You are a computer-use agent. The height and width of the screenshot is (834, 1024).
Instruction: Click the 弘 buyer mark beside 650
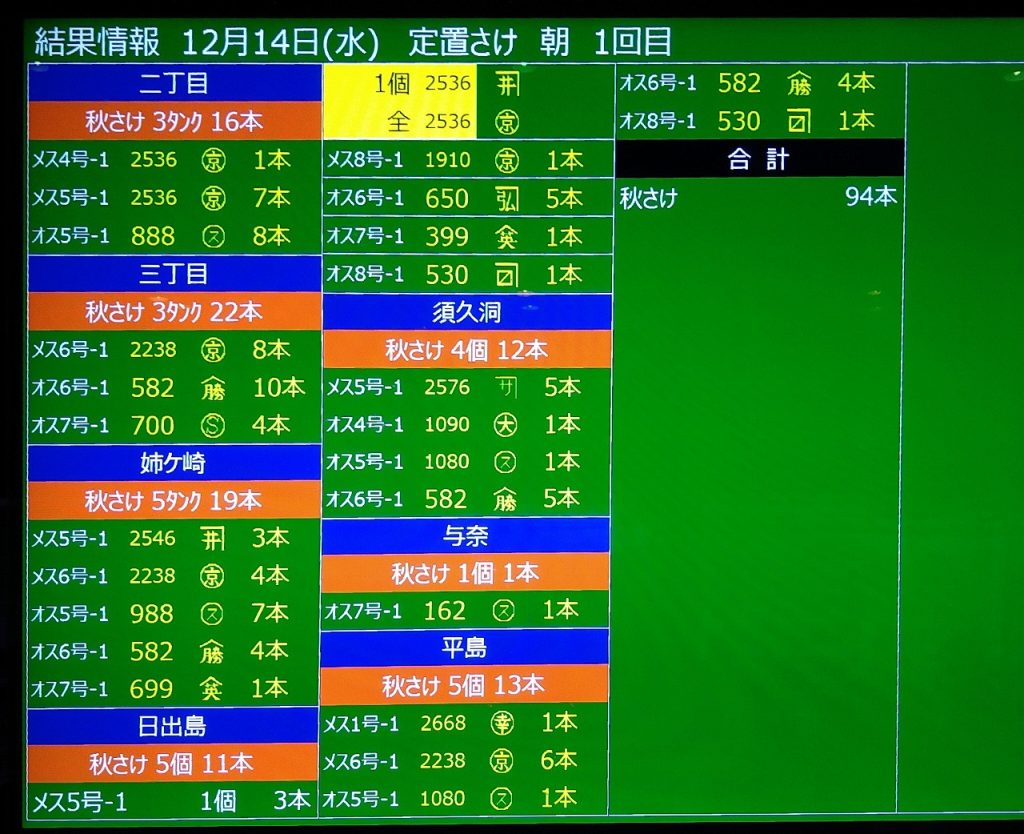pos(507,199)
